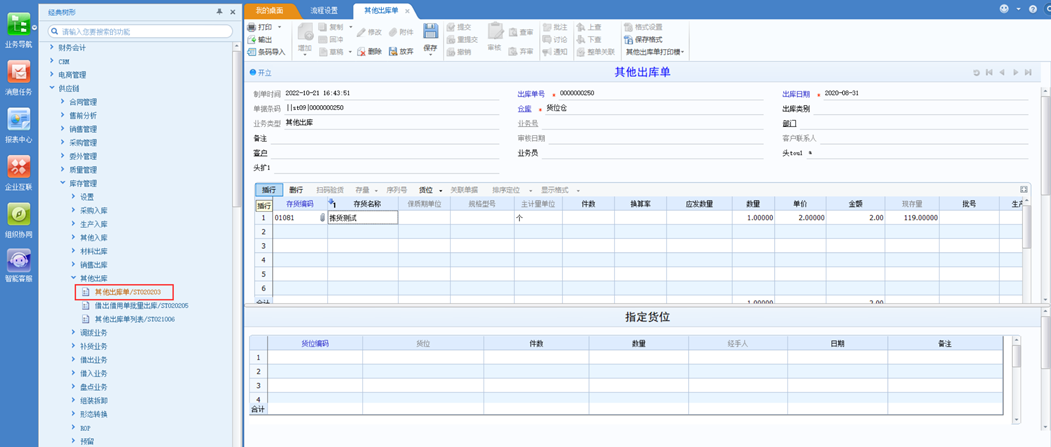Maximize the detail grid with corner icon
Image resolution: width=1051 pixels, height=447 pixels.
[1024, 190]
